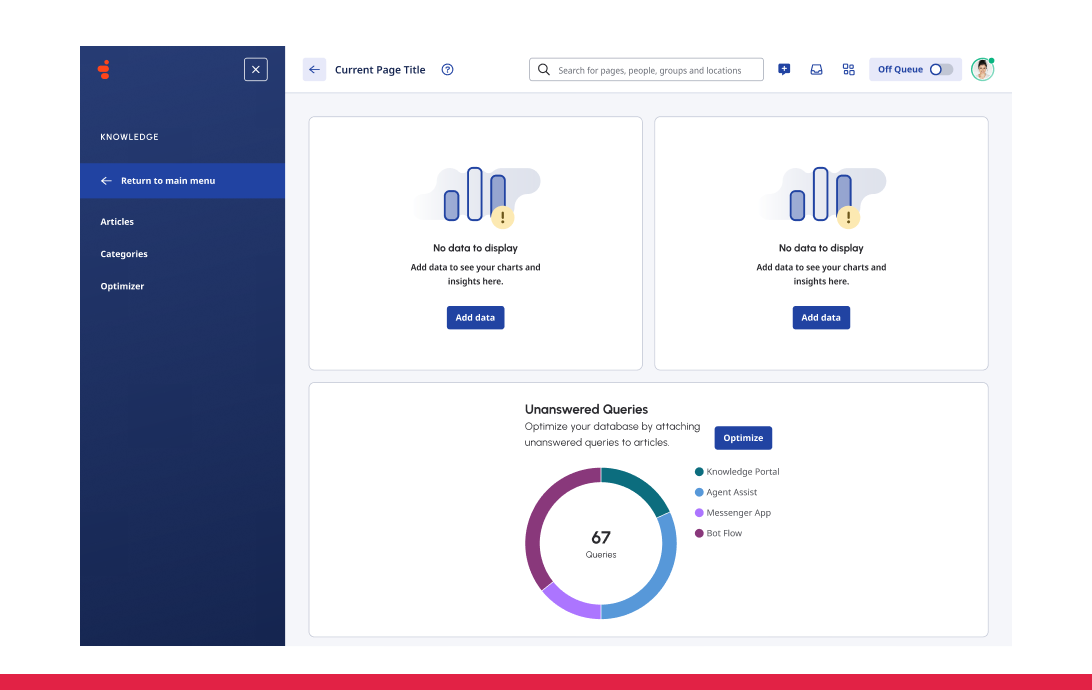This screenshot has height=690, width=1092.
Task: Click Add data in right card
Action: (821, 317)
